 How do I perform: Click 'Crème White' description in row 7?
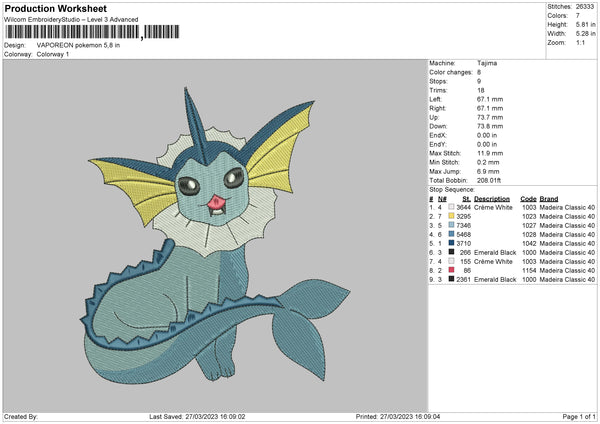493,261
